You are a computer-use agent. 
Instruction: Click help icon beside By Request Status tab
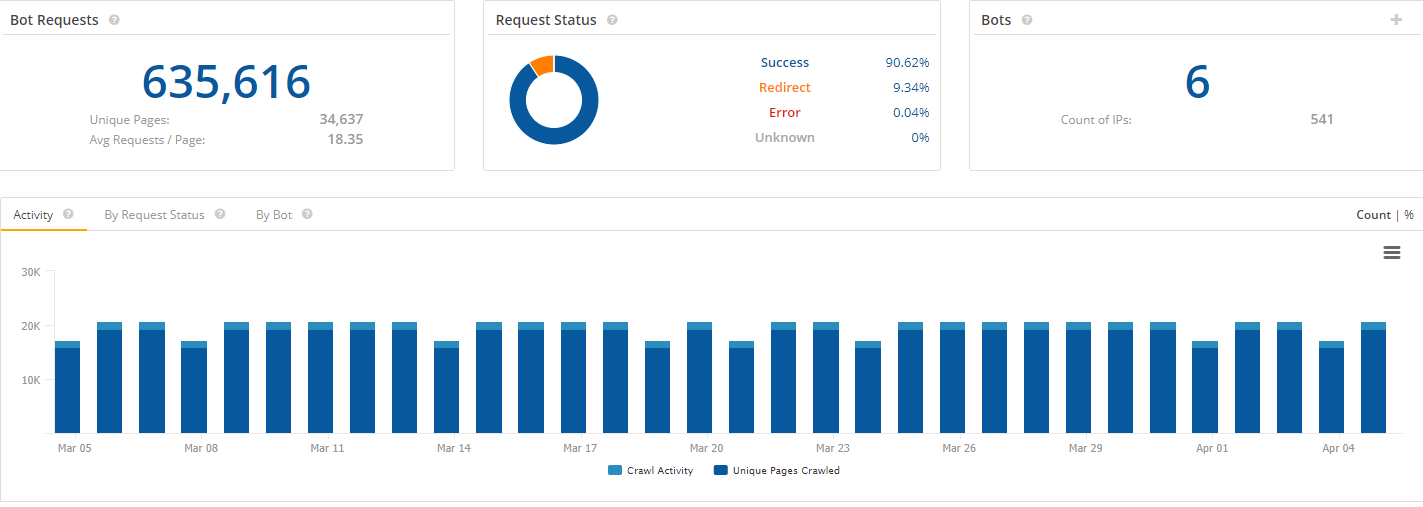click(x=220, y=214)
